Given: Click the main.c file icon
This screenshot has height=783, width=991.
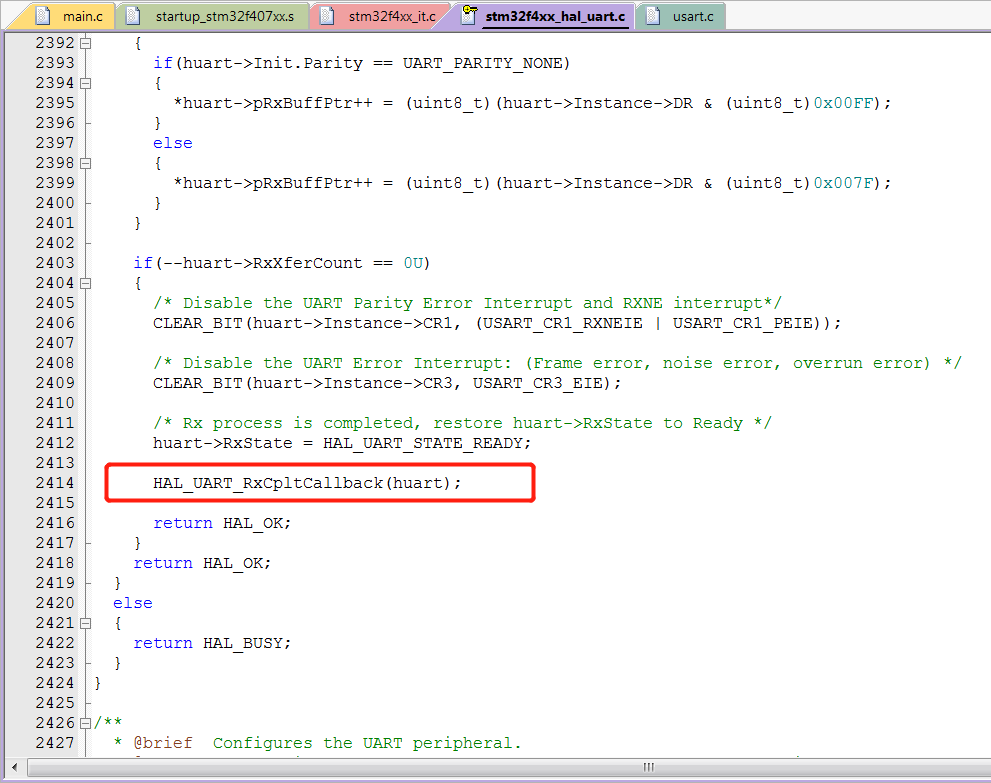Looking at the screenshot, I should tap(43, 15).
